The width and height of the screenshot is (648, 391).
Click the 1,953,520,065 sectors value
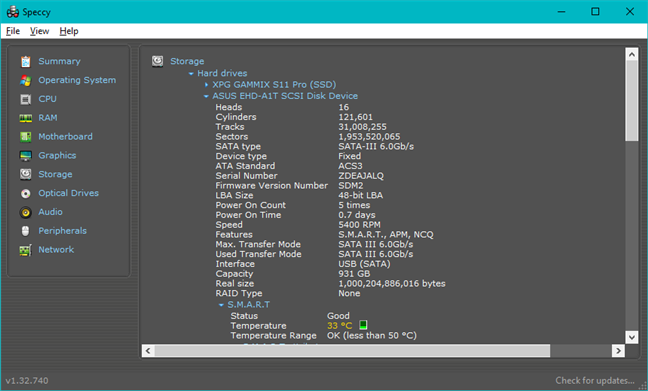point(369,136)
